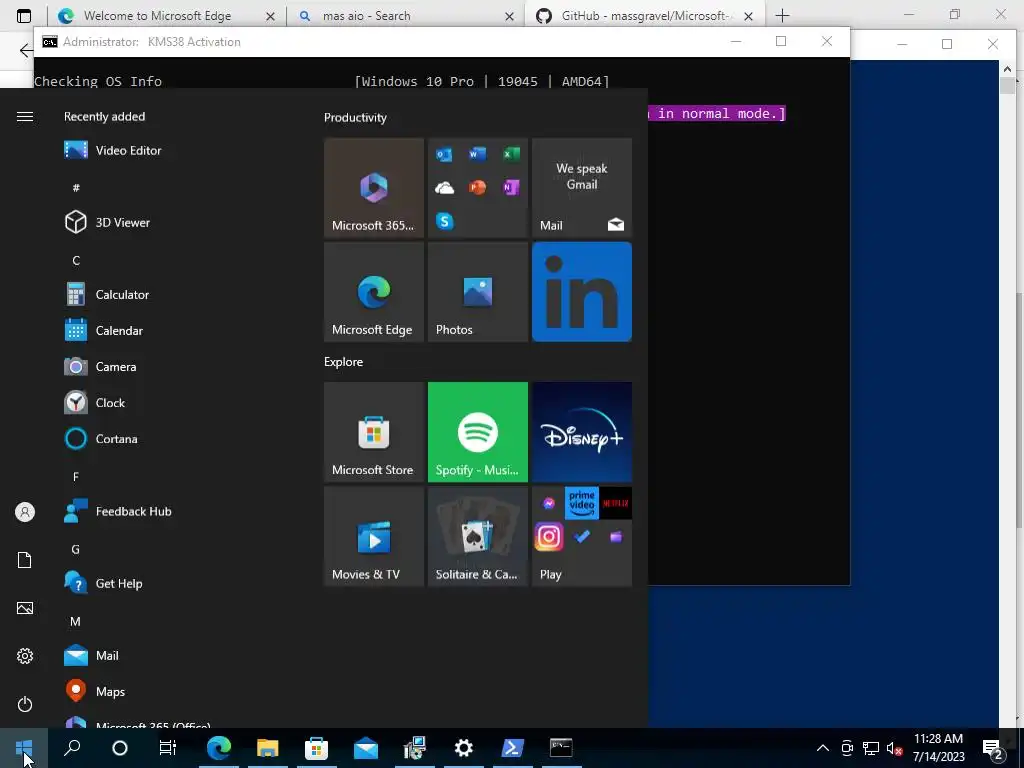Open the Photos tile
1024x768 pixels.
477,292
